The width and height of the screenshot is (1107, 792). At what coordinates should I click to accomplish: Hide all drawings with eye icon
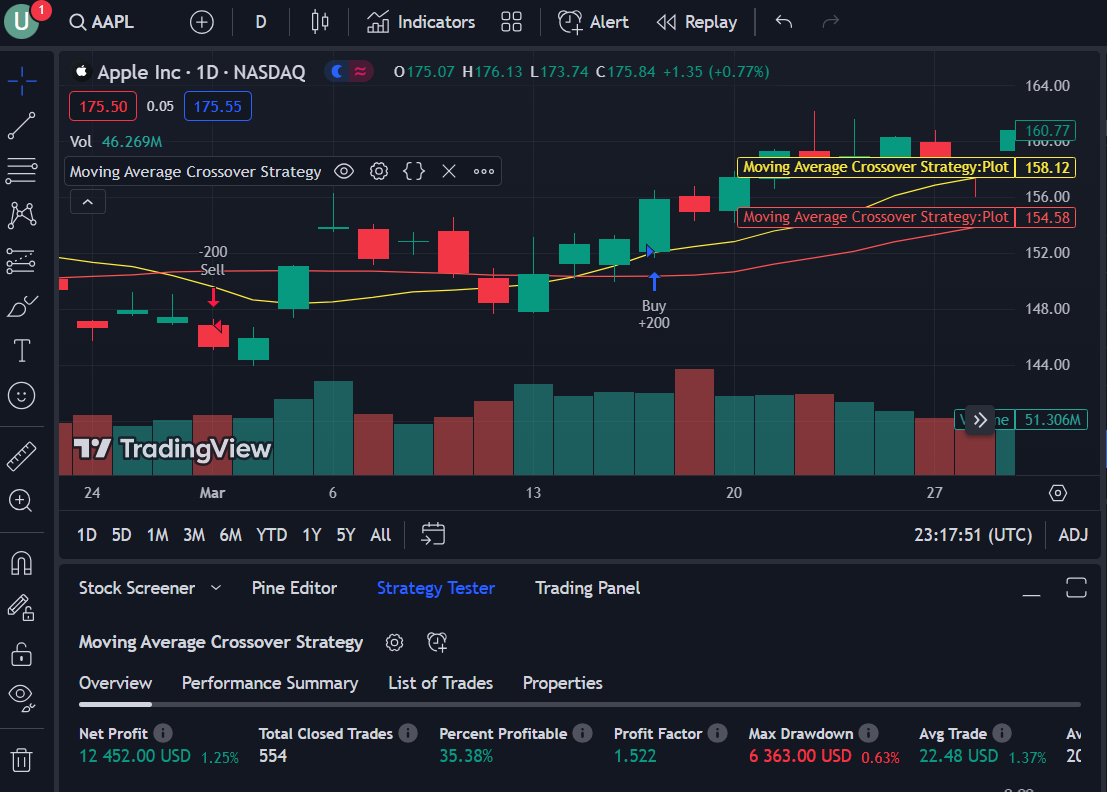[22, 697]
